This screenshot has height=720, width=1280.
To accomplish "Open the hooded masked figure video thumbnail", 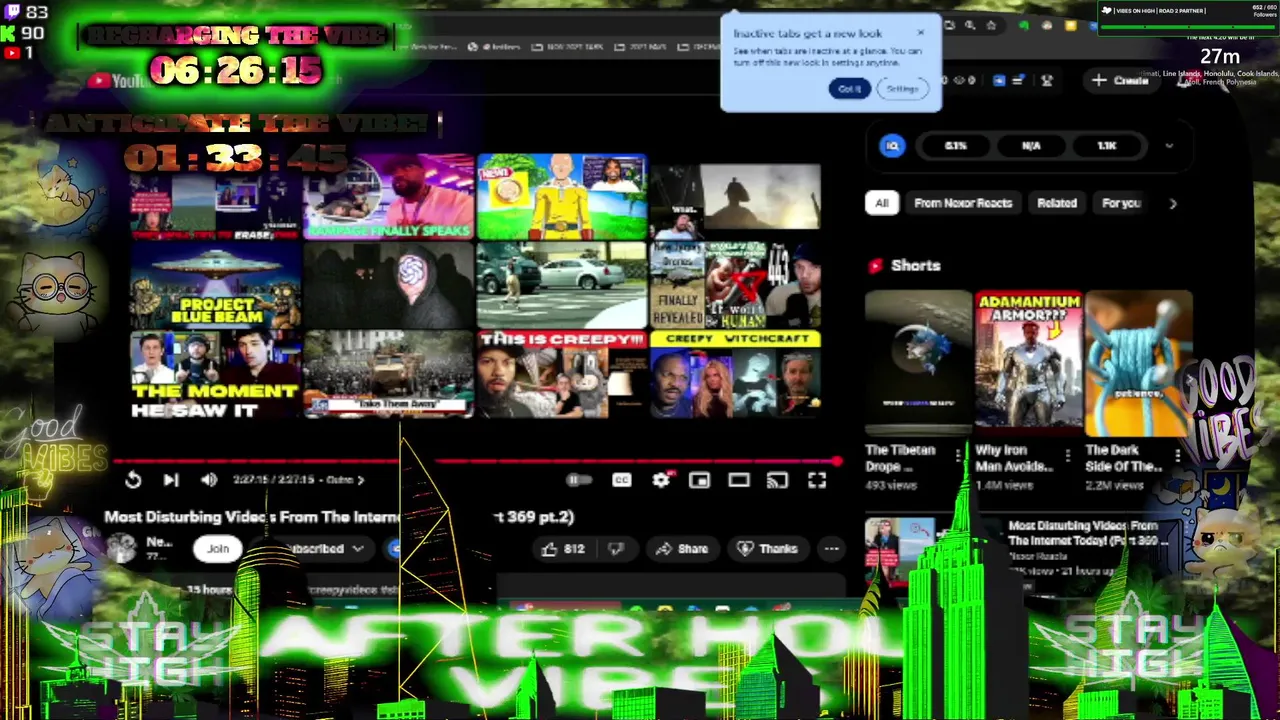I will 389,285.
